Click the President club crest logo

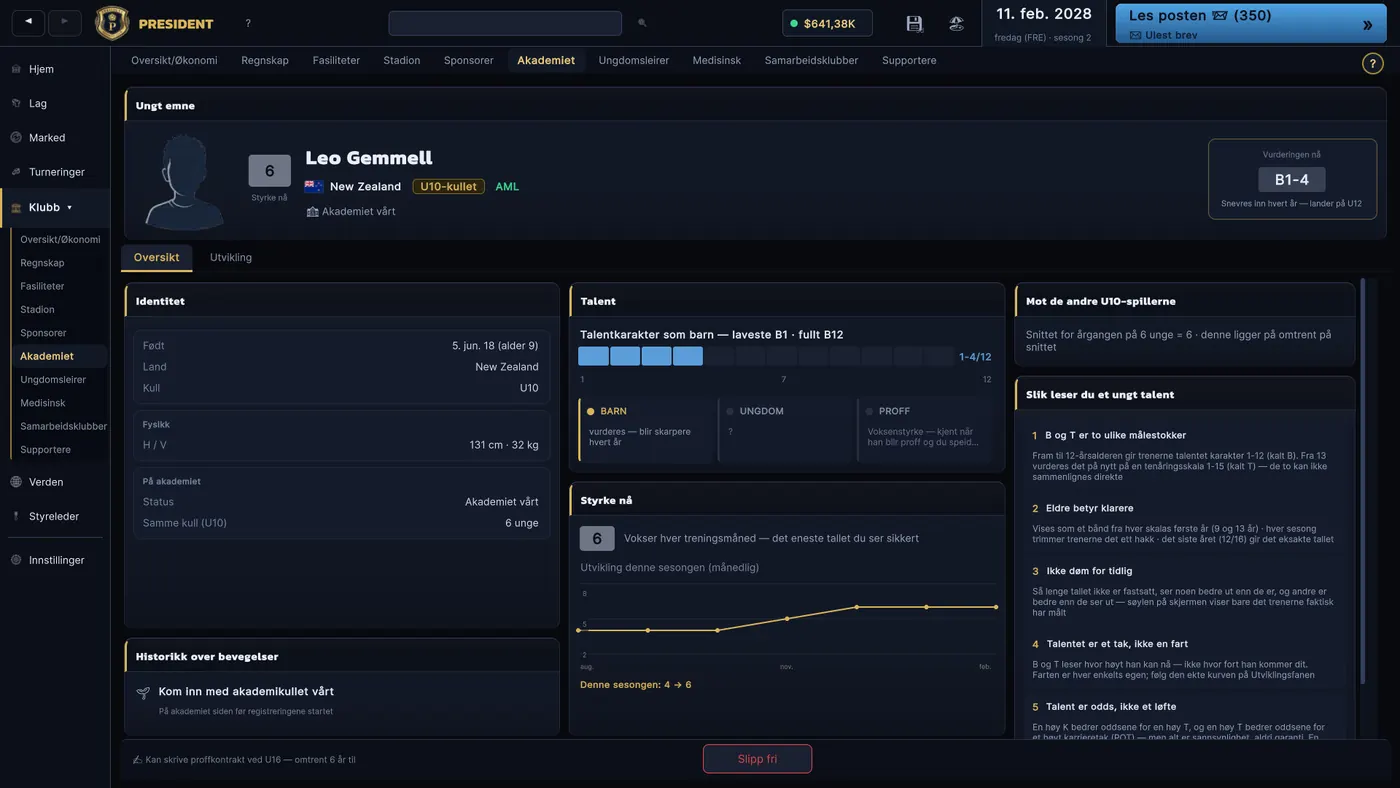pyautogui.click(x=112, y=23)
